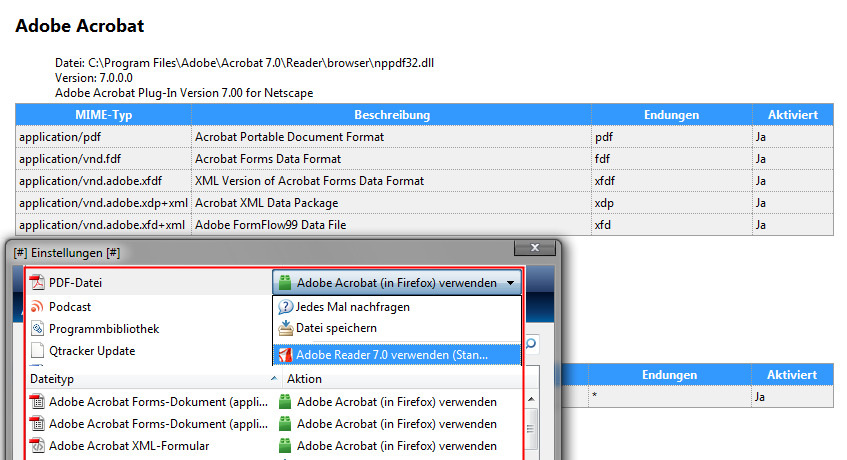This screenshot has width=847, height=460.
Task: Click the save icon beside Datei speichern
Action: [285, 328]
